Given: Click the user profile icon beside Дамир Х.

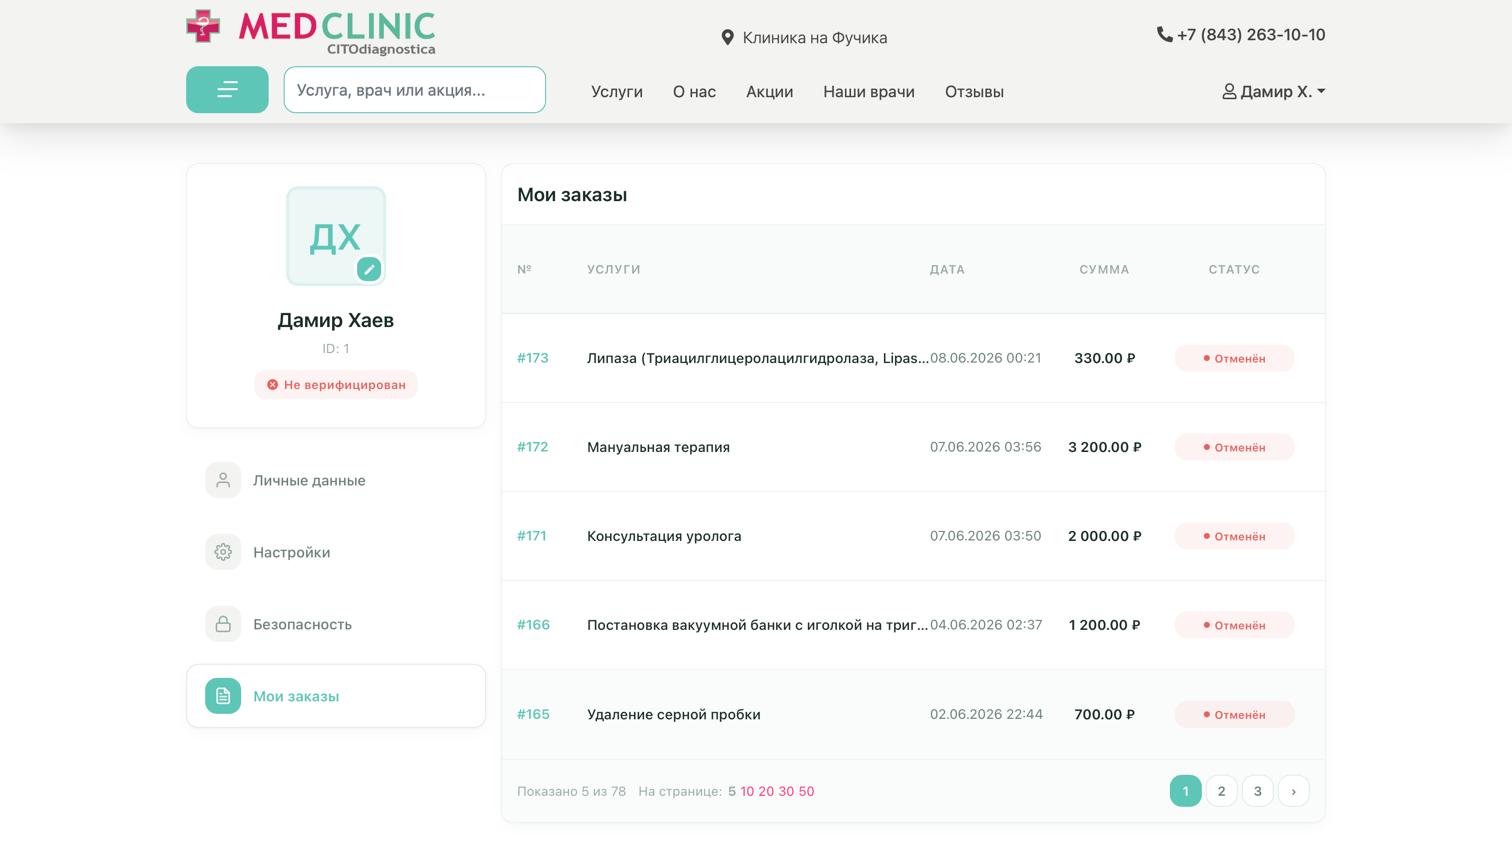Looking at the screenshot, I should pos(1229,92).
